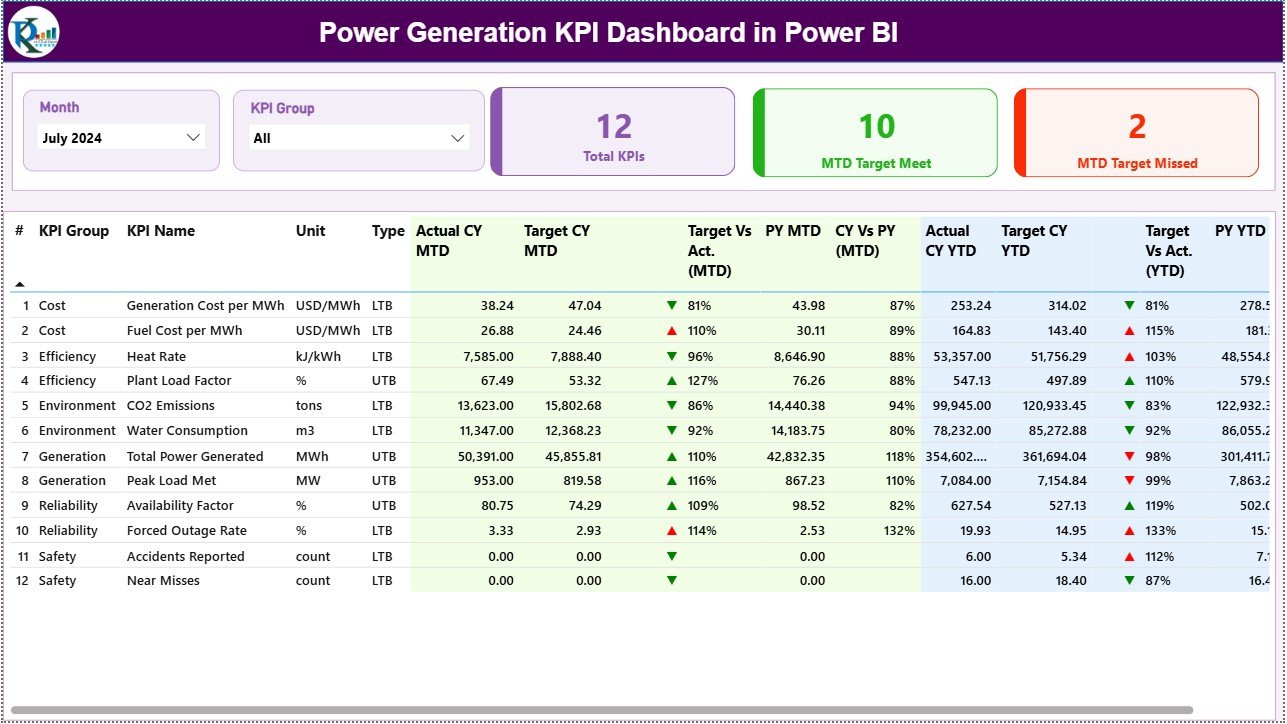Sort by the KPI Name column header
This screenshot has height=724, width=1287.
tap(161, 231)
